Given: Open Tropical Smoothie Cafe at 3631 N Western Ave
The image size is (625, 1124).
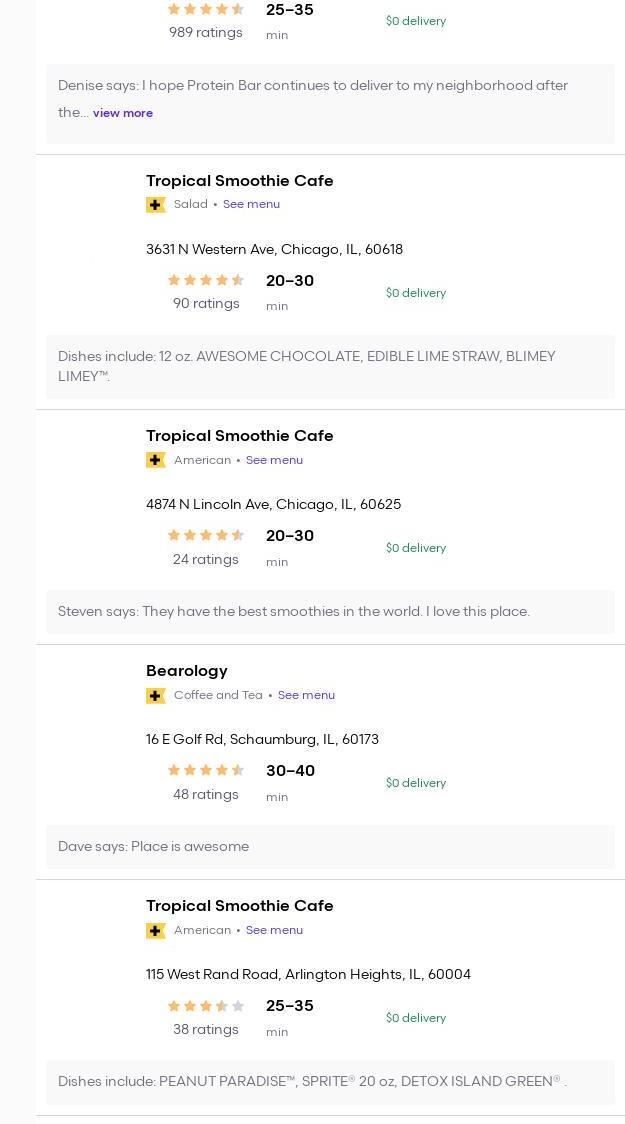Looking at the screenshot, I should 240,181.
